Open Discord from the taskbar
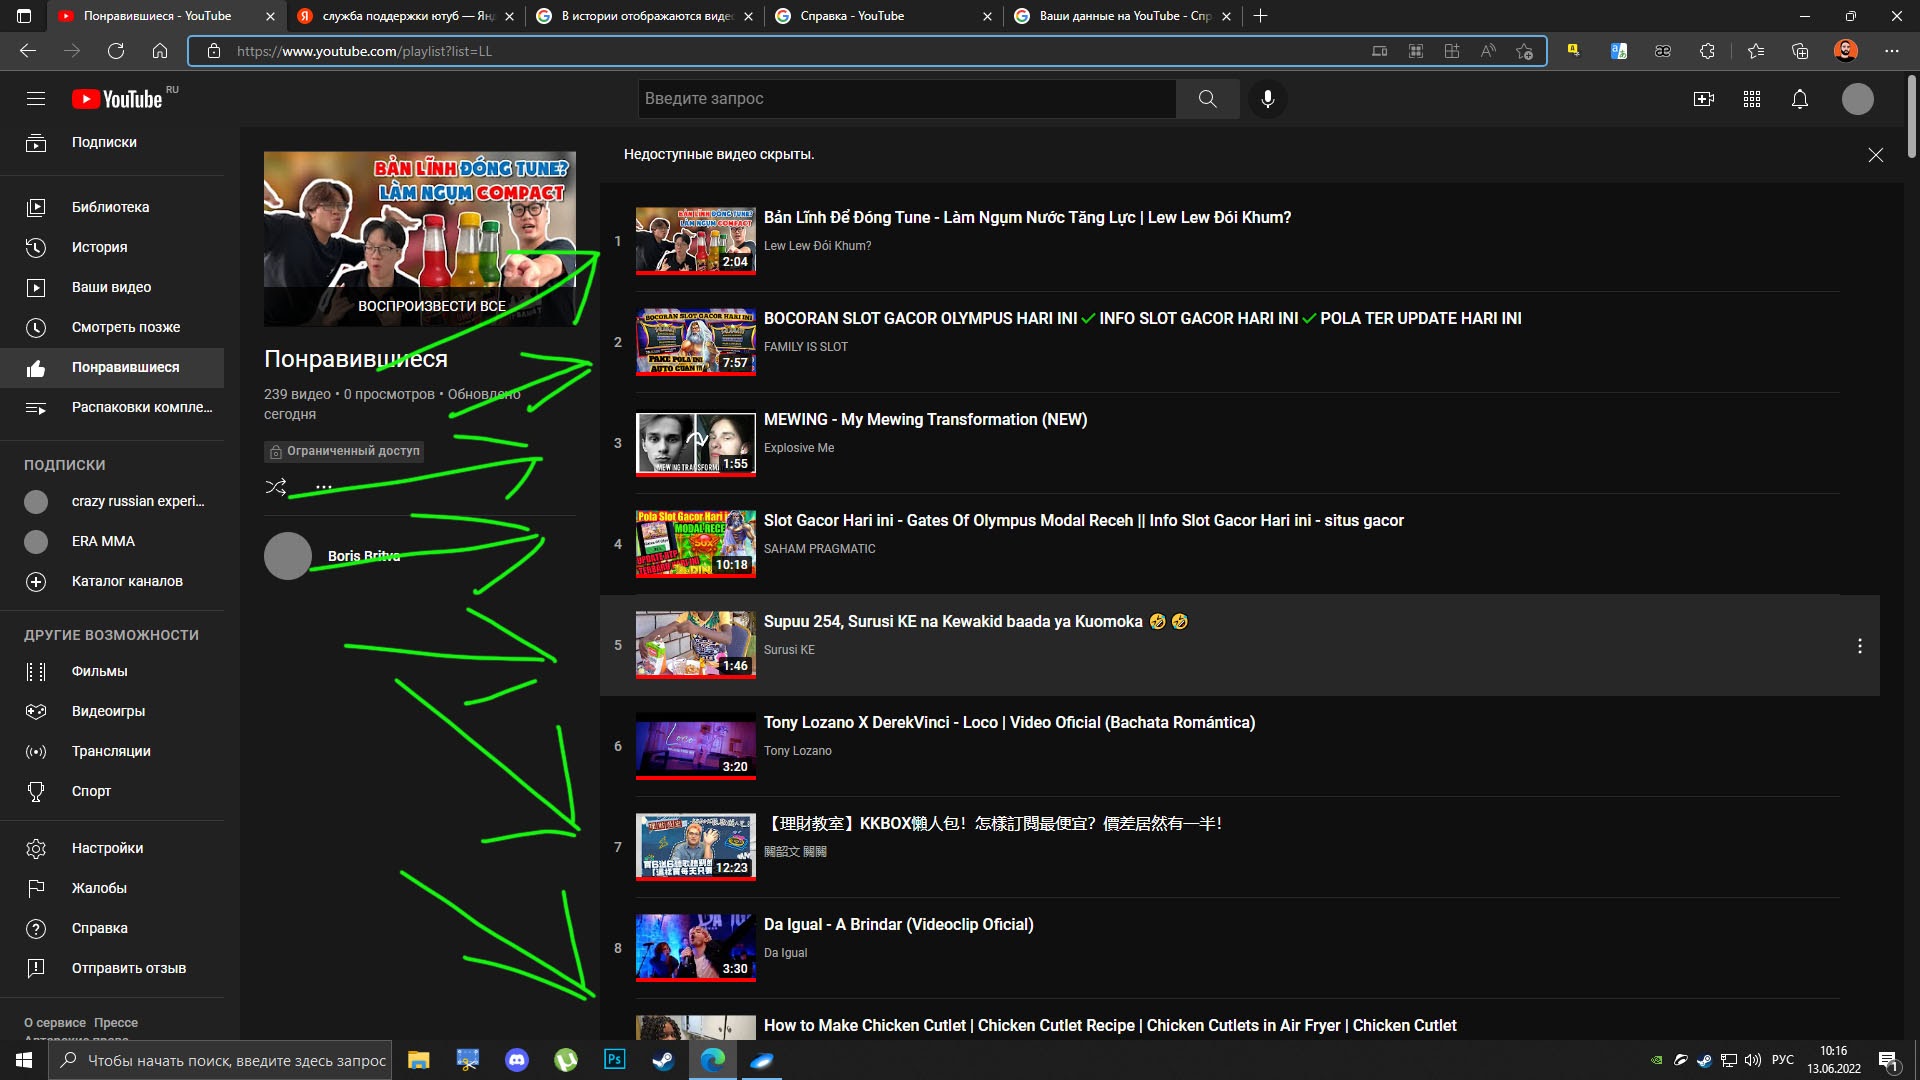1920x1080 pixels. [517, 1060]
